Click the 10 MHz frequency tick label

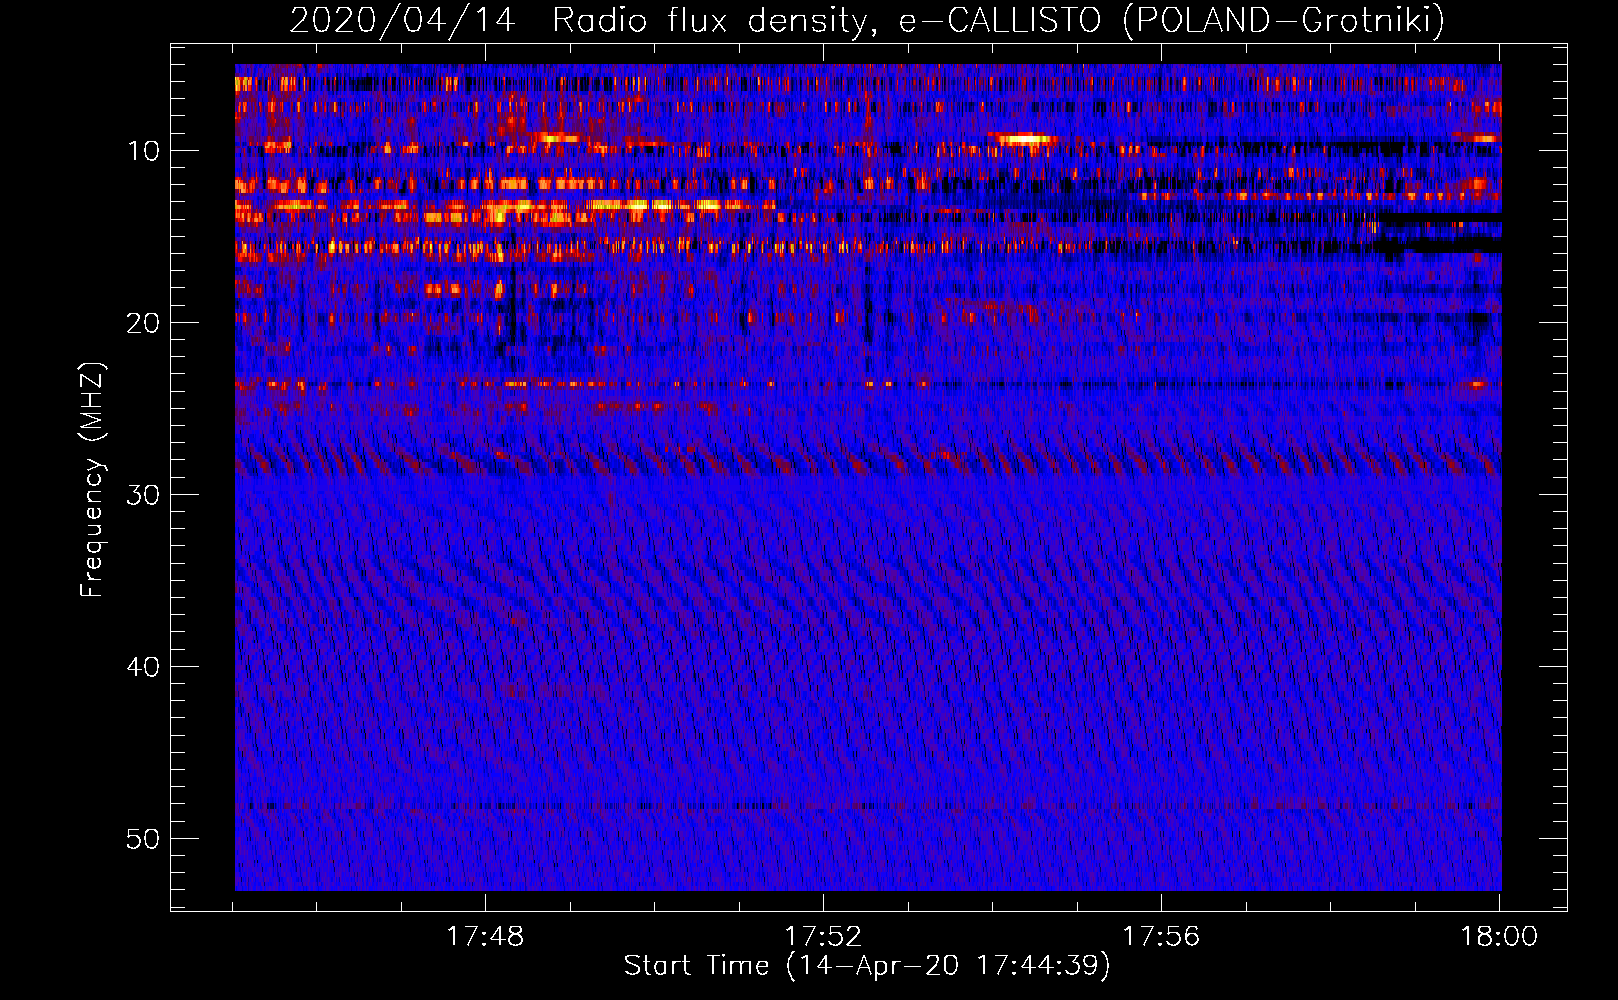point(143,151)
